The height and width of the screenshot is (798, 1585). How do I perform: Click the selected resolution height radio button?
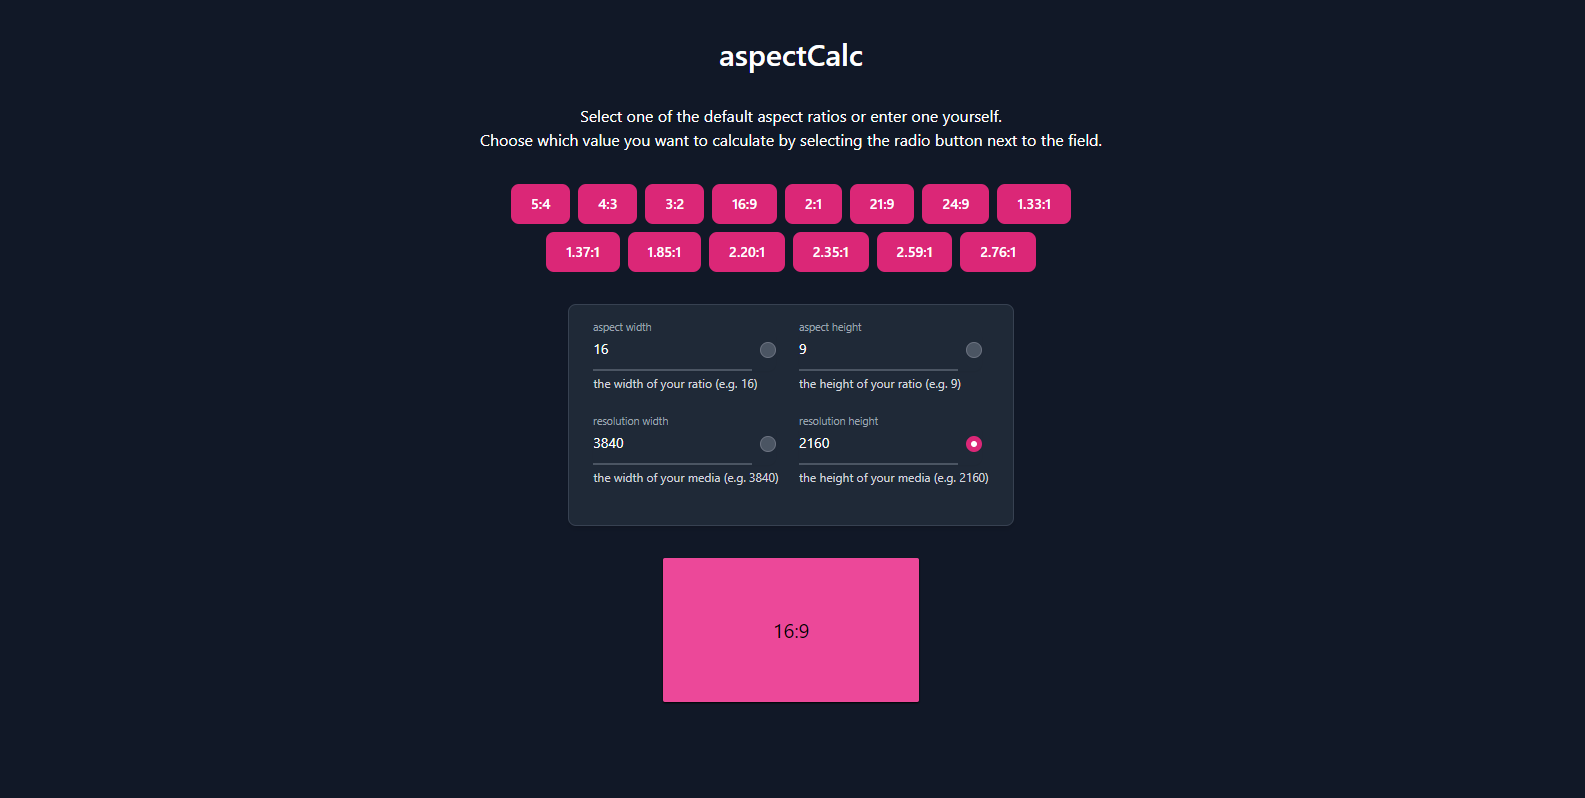(974, 444)
